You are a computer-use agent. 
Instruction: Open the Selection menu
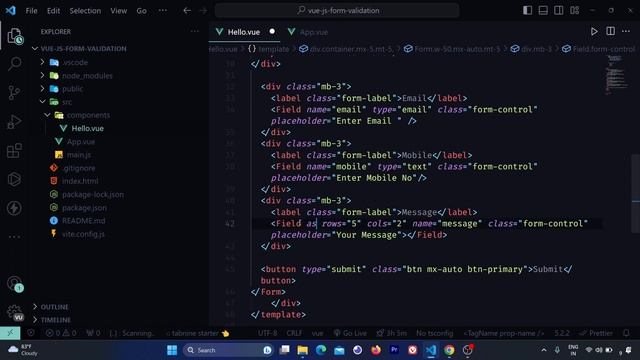point(85,11)
